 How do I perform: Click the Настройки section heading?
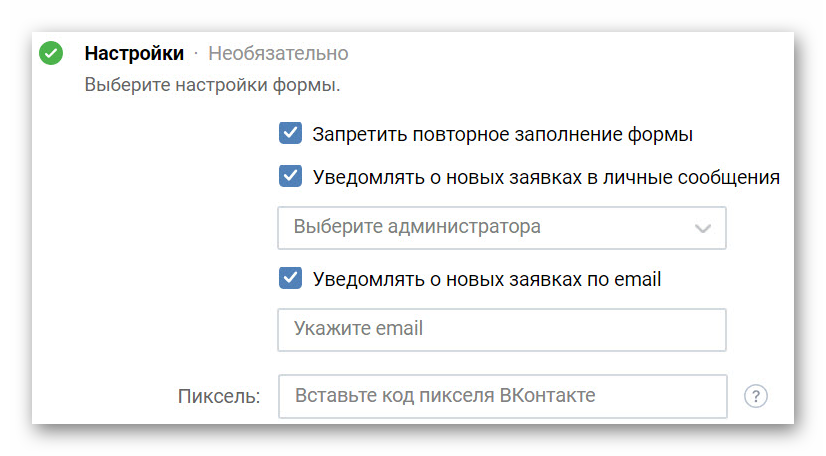(x=134, y=53)
